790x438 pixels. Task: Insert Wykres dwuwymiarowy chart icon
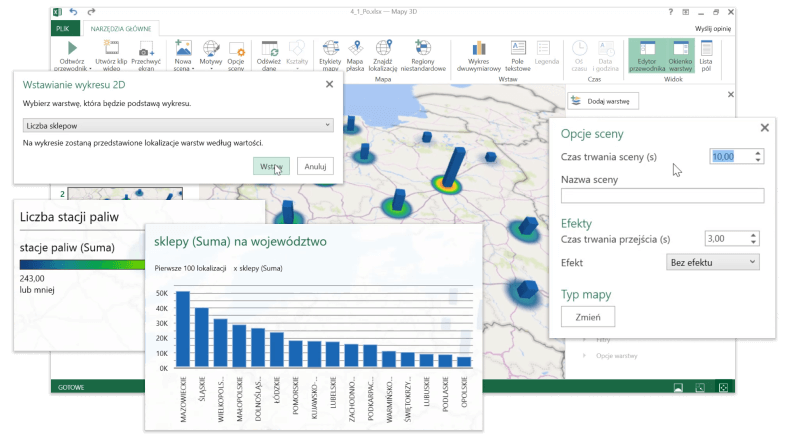point(479,48)
